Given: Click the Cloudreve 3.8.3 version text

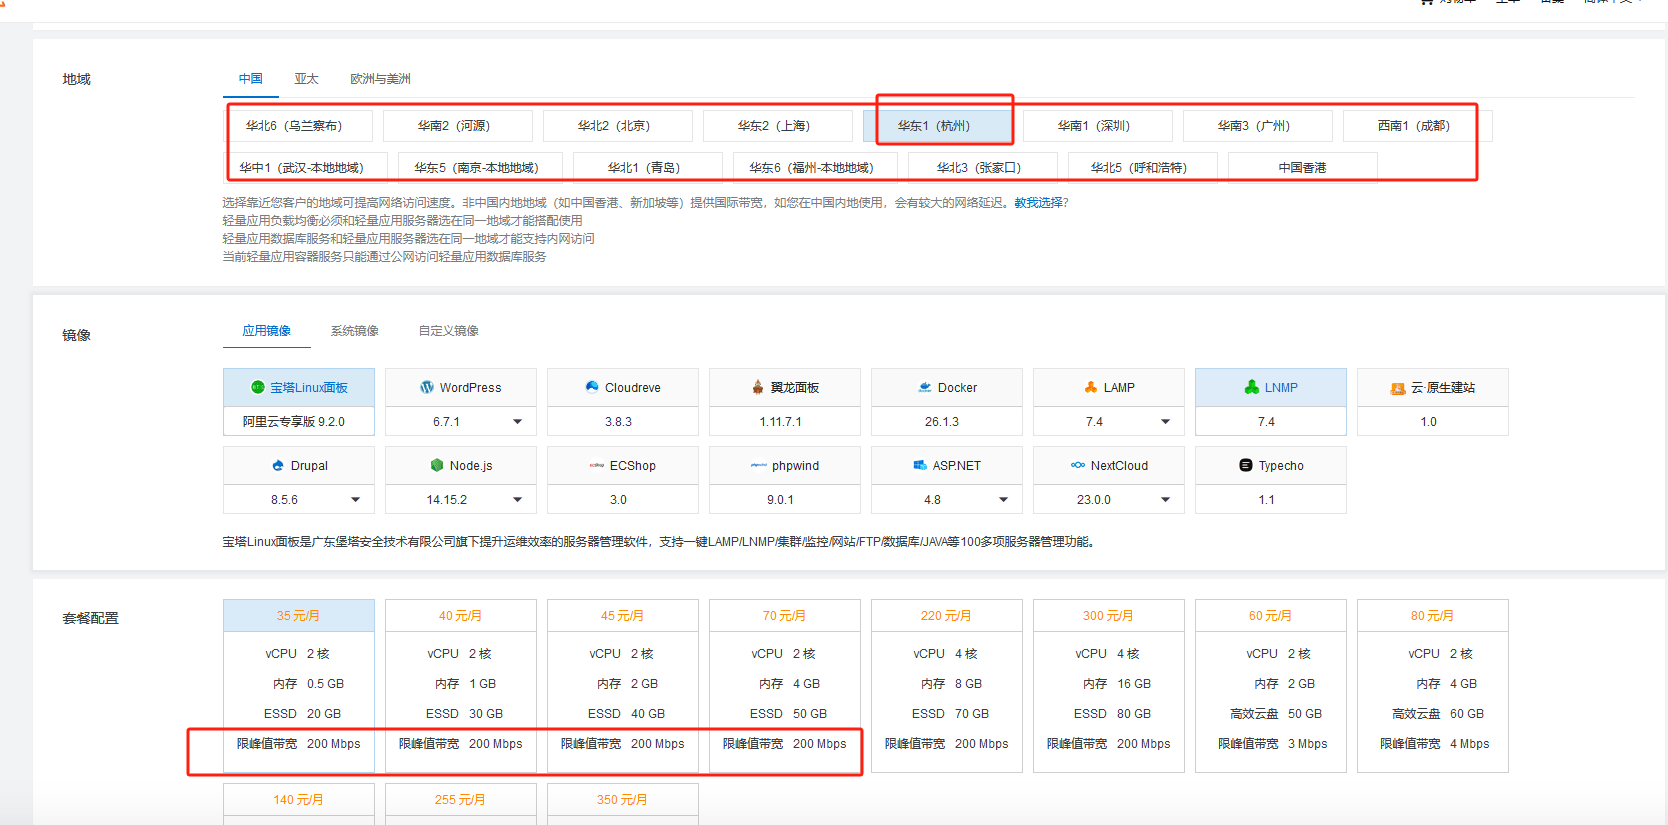Looking at the screenshot, I should point(619,422).
